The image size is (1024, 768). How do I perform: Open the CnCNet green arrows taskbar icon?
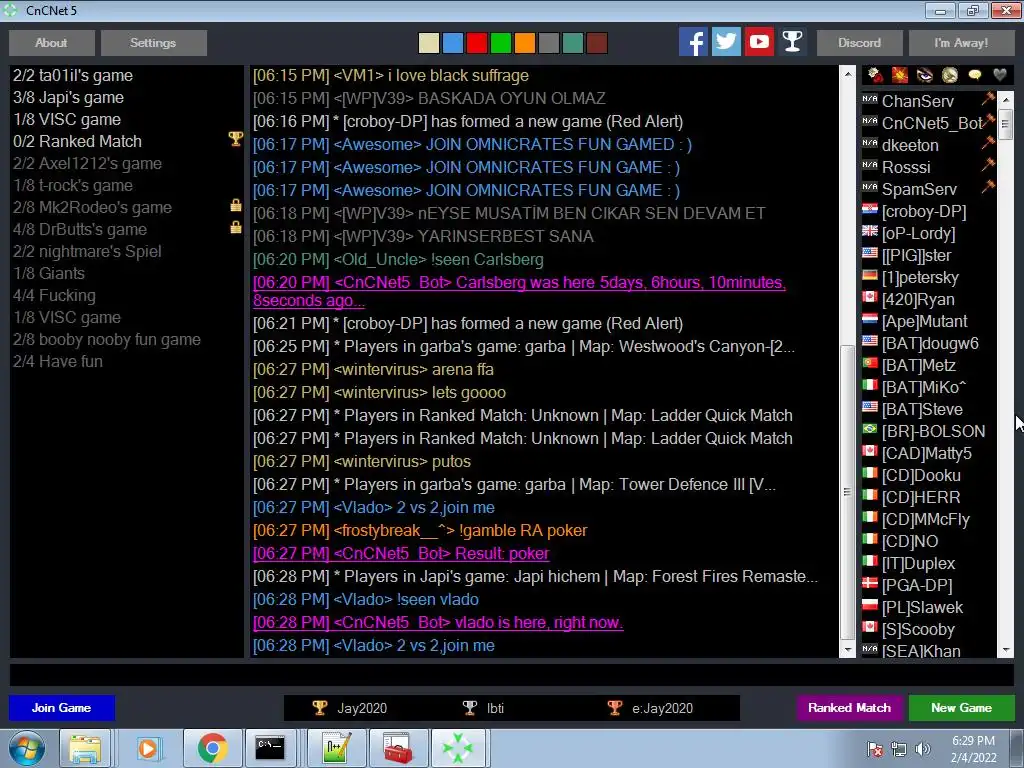click(x=457, y=748)
